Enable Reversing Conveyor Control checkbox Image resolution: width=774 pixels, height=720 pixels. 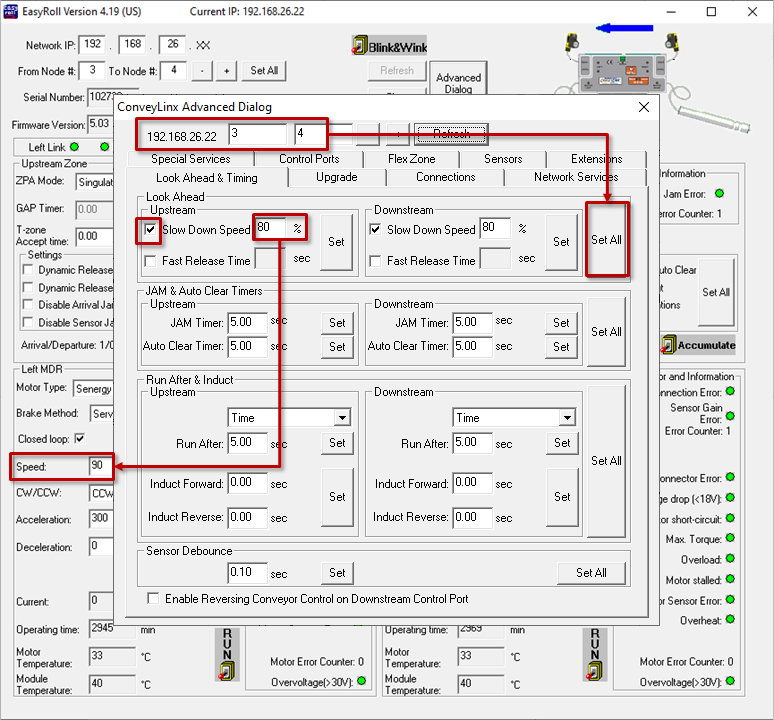coord(153,599)
